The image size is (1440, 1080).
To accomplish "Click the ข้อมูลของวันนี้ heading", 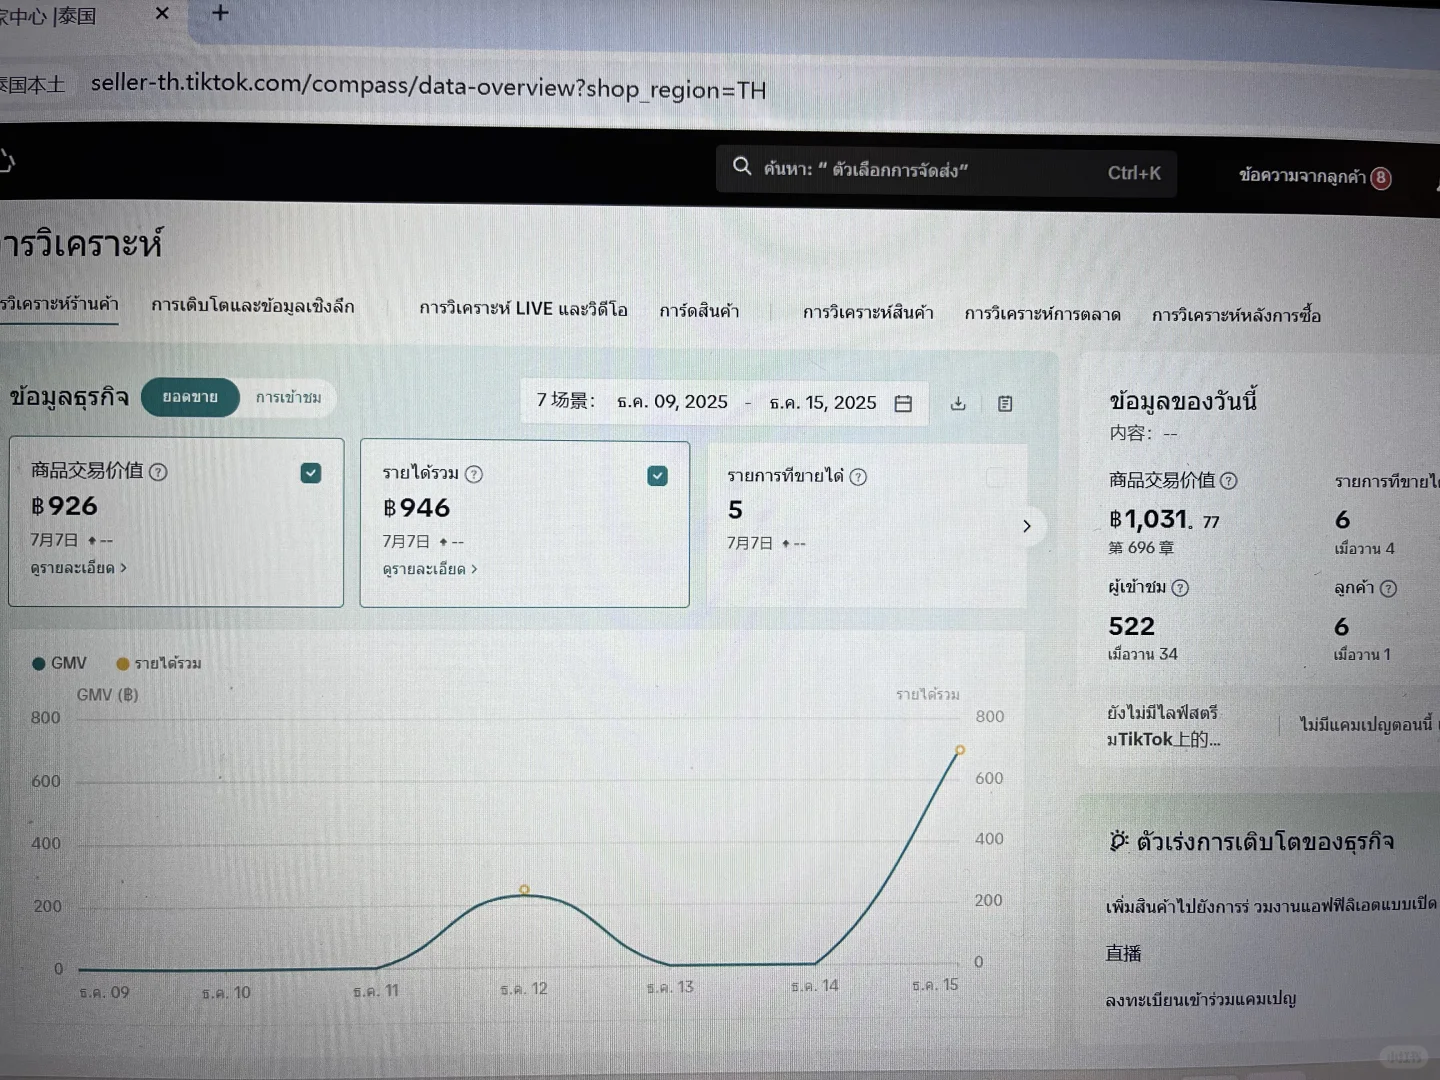I will (1183, 401).
